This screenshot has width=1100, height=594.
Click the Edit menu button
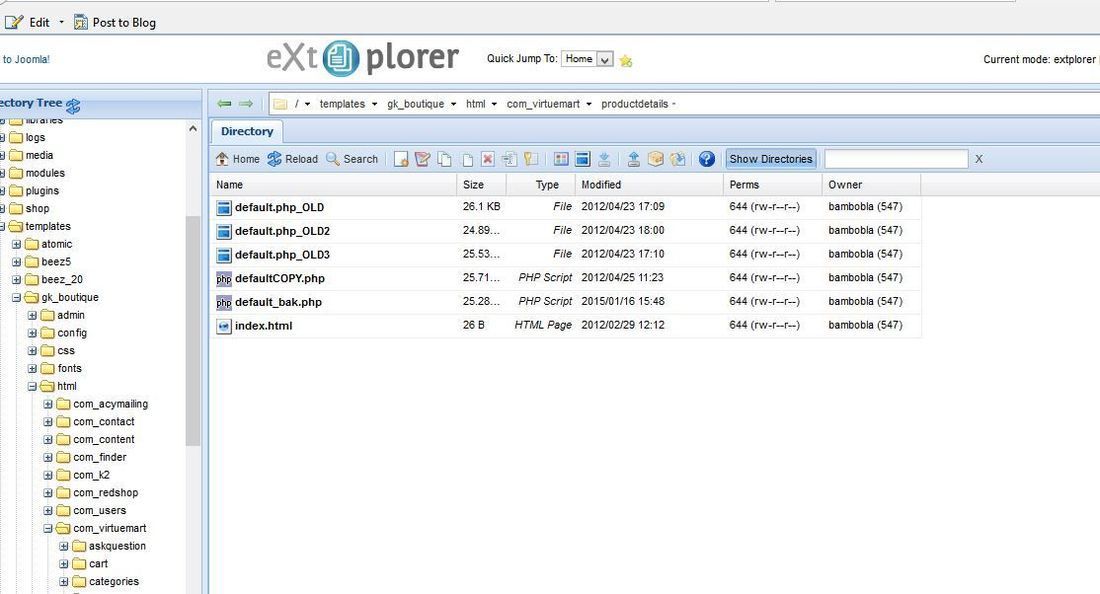tap(29, 22)
